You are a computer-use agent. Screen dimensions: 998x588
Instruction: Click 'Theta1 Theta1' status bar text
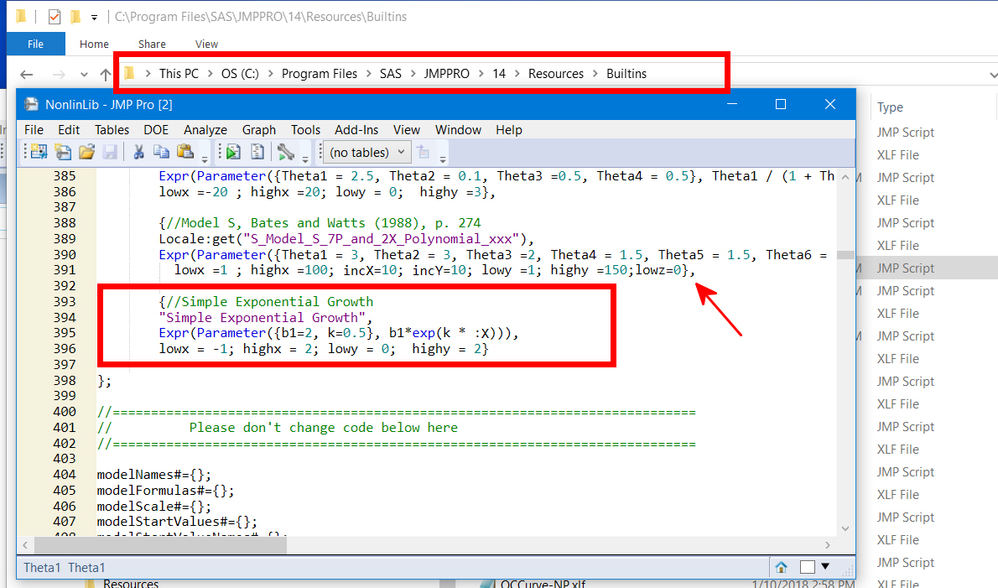(64, 568)
